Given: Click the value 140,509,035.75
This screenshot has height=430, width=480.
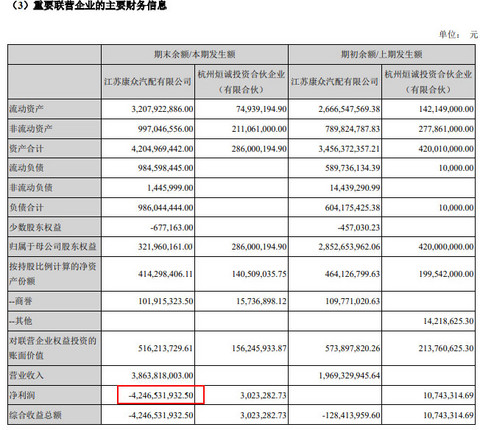Looking at the screenshot, I should (259, 274).
